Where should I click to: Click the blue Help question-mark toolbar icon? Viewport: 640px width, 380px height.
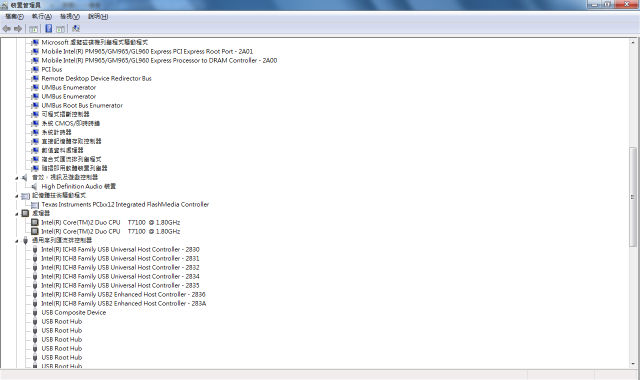click(49, 29)
